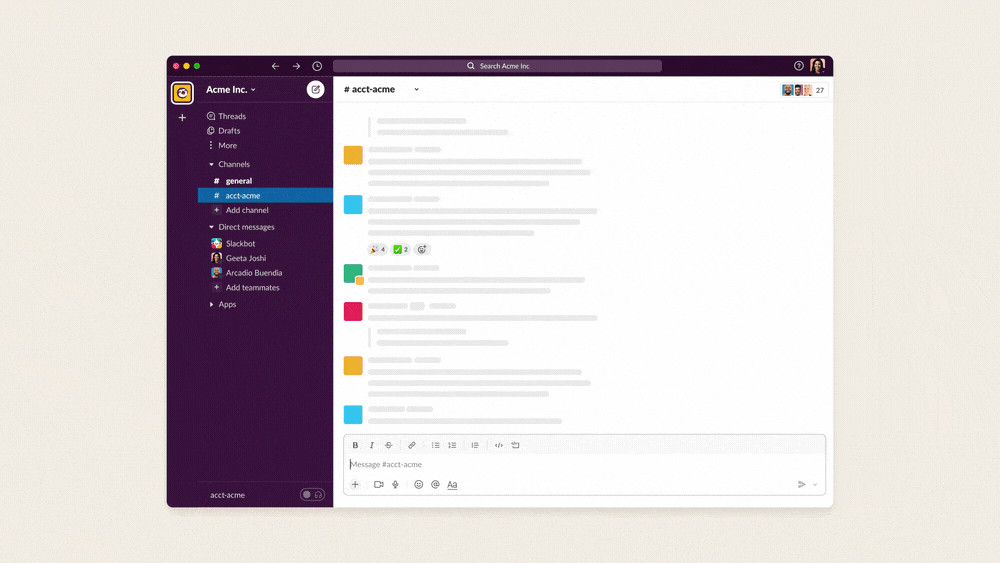Start a bulleted list
Screen dimensions: 1000x563
coord(436,445)
